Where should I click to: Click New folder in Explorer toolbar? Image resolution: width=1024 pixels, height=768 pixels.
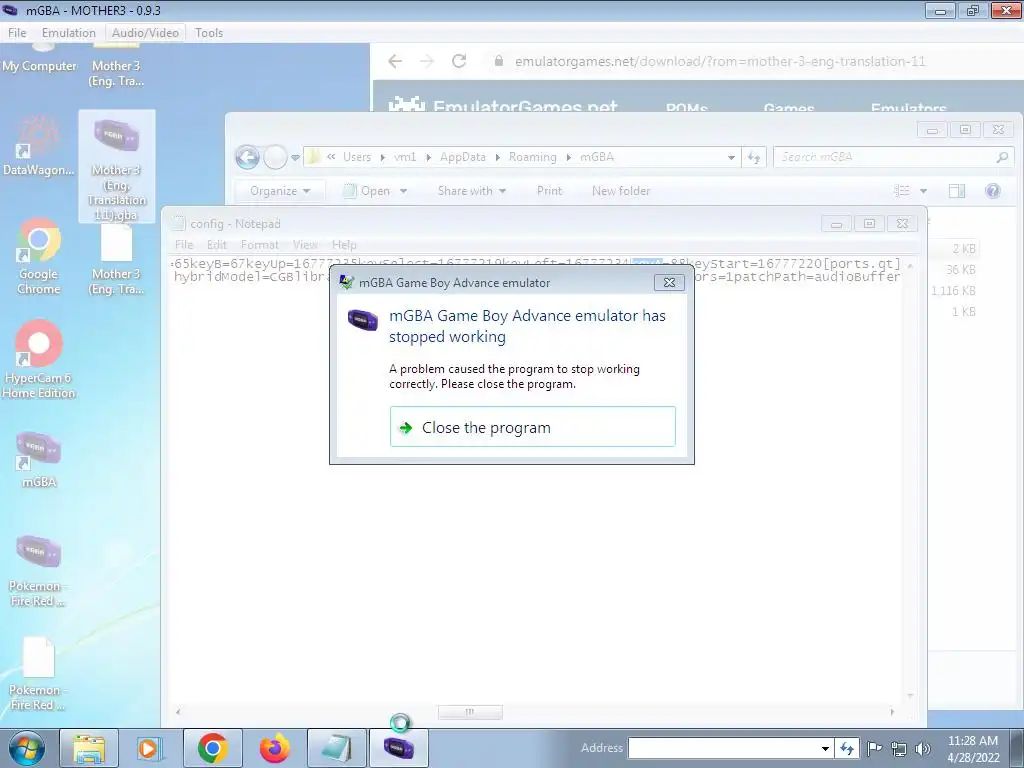621,191
